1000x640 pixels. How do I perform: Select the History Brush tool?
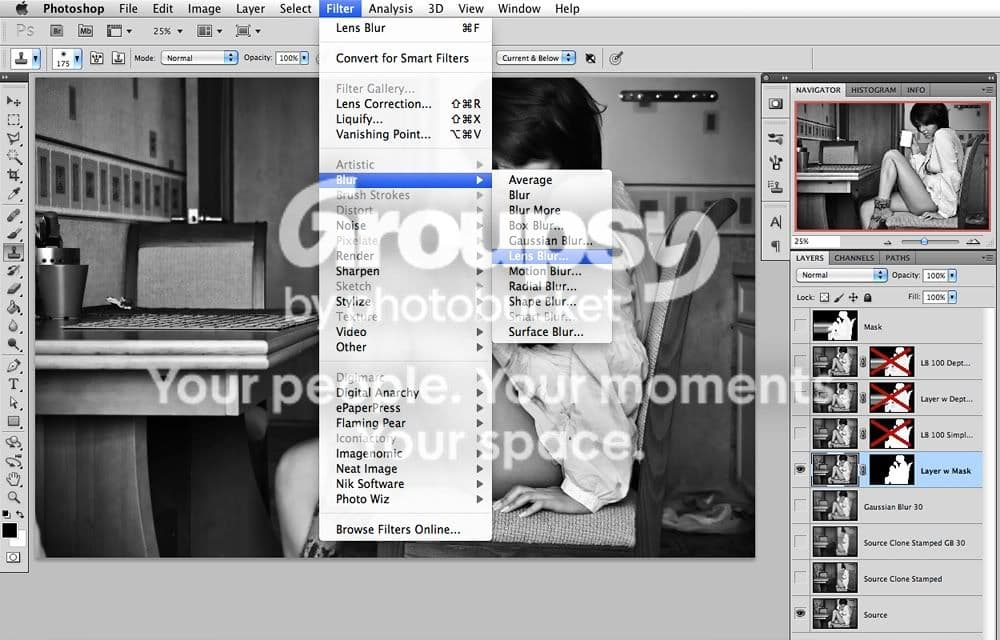pos(13,271)
